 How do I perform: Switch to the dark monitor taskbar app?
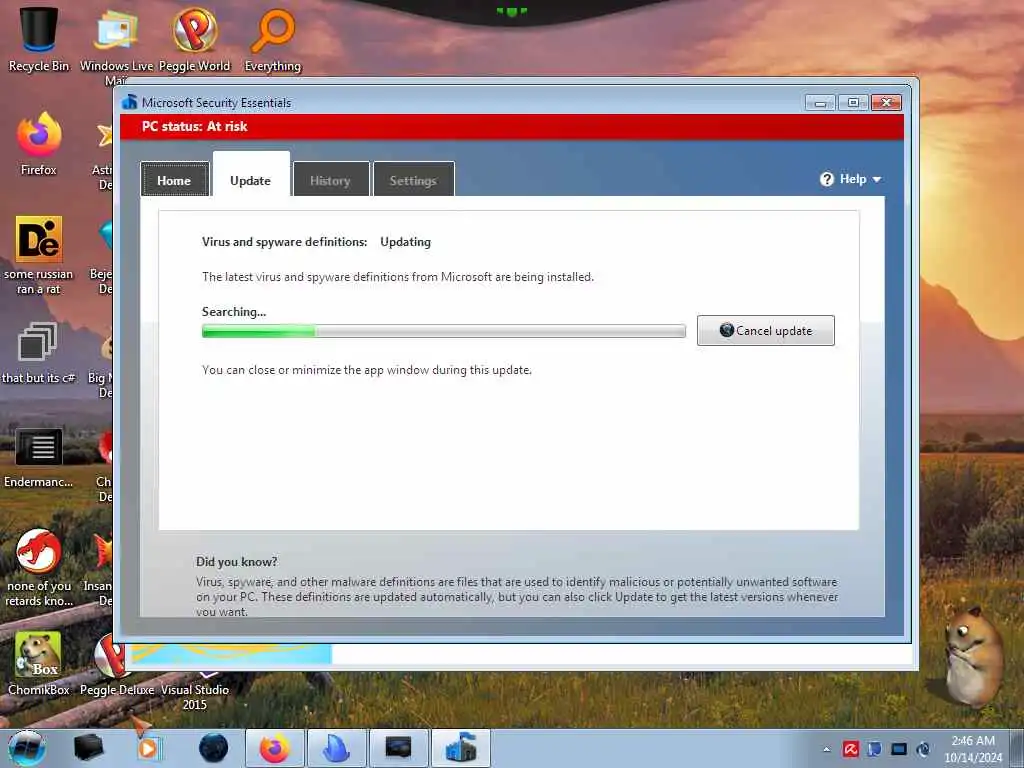coord(398,748)
